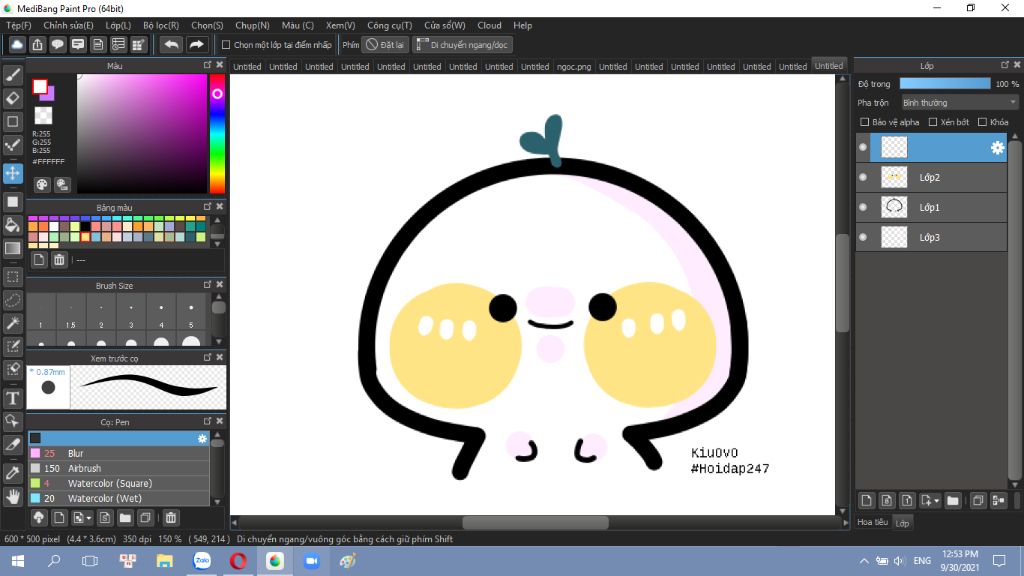Undock the Lớp layer panel
The height and width of the screenshot is (576, 1024).
1005,65
